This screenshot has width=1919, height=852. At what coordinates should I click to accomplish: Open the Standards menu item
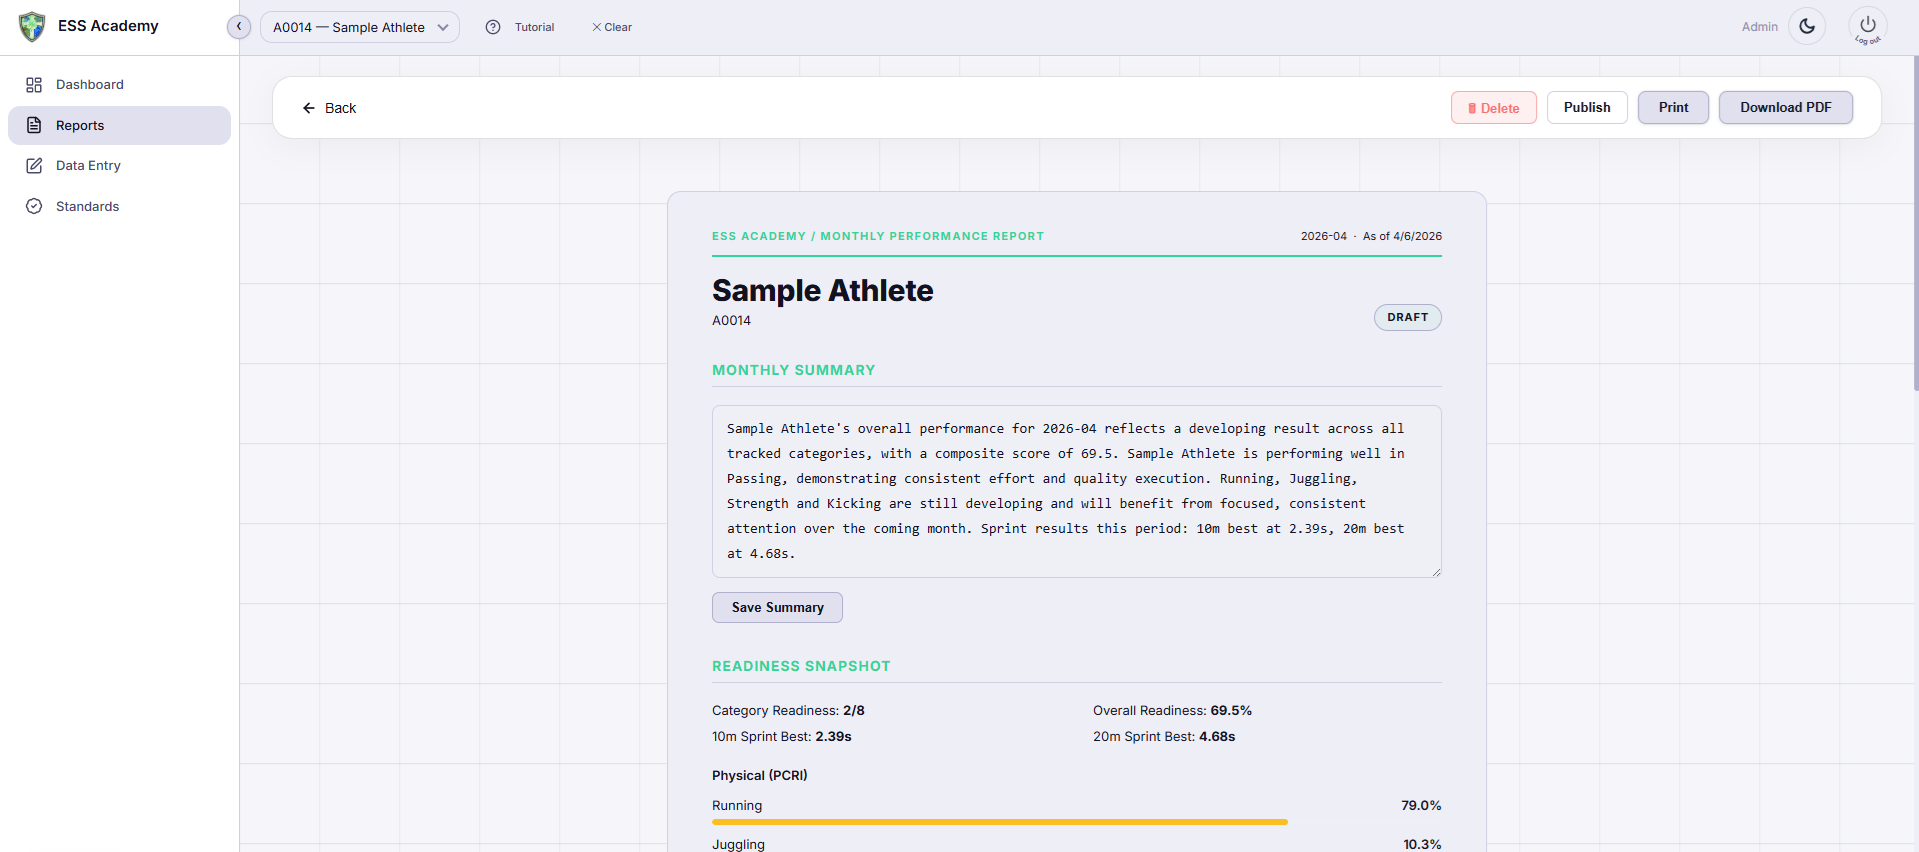coord(120,206)
